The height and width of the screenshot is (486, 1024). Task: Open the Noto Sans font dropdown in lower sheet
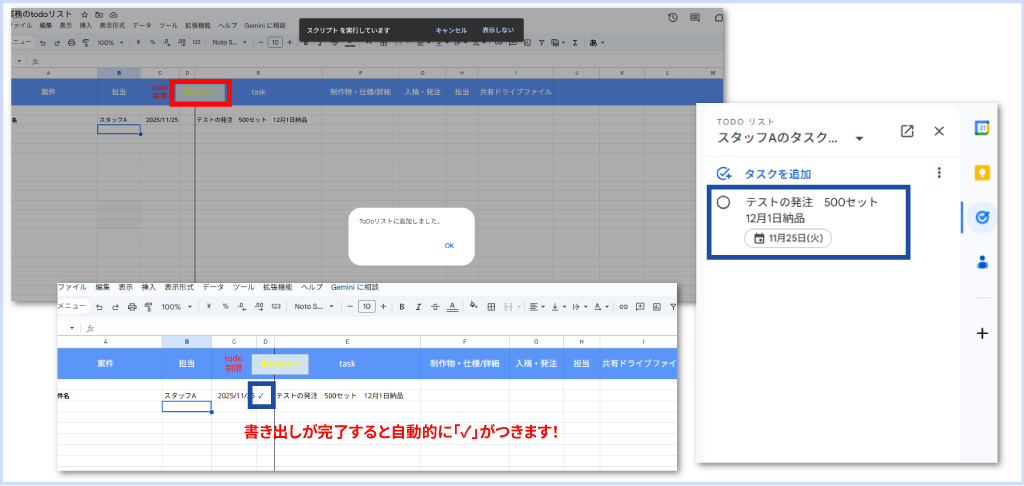[313, 306]
